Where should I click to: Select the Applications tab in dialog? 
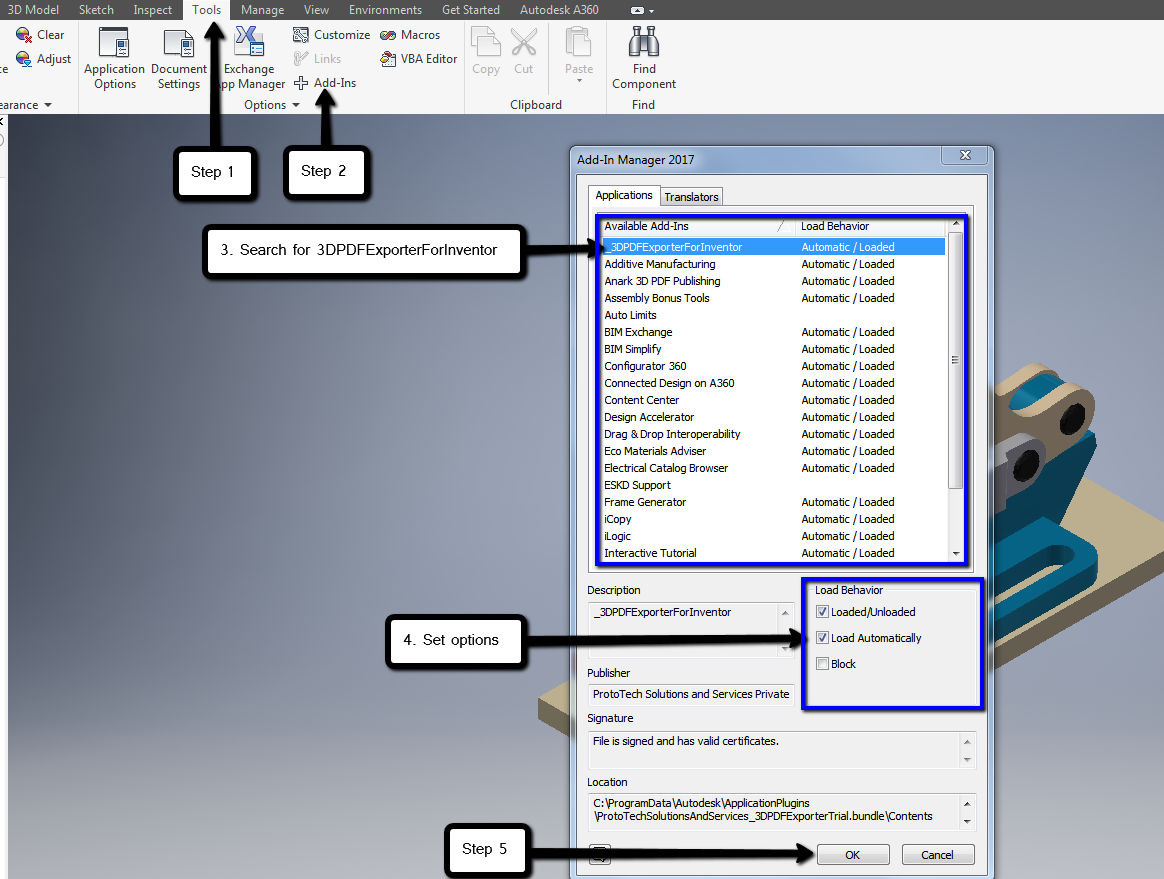click(x=624, y=195)
